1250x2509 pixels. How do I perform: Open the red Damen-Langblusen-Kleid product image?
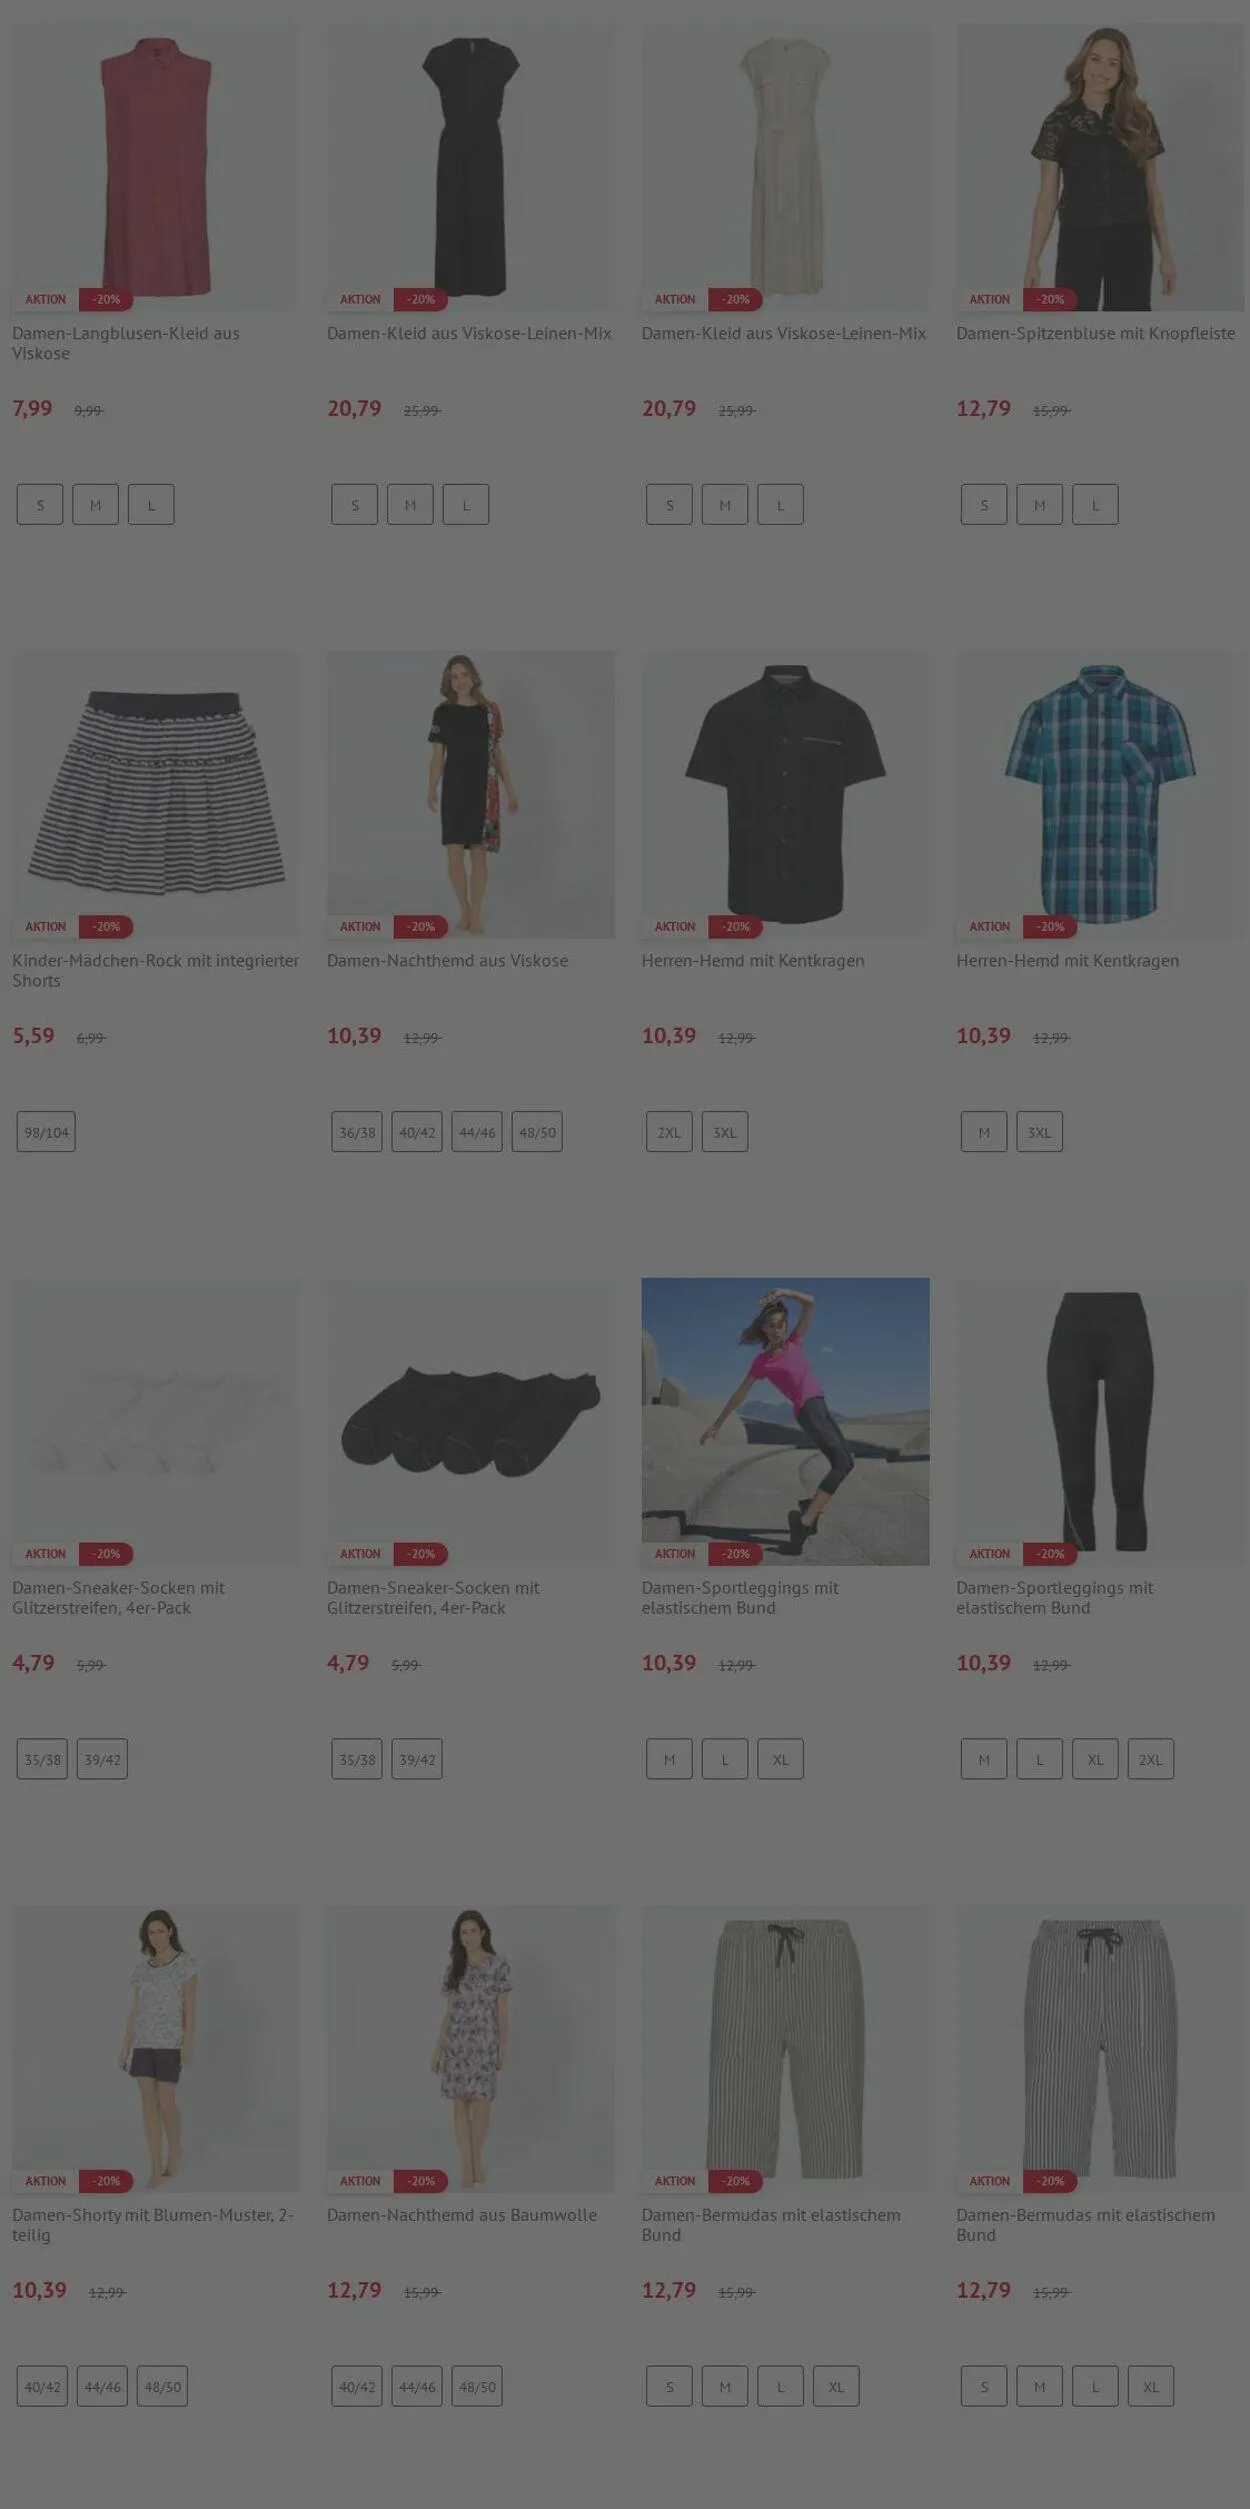click(155, 167)
